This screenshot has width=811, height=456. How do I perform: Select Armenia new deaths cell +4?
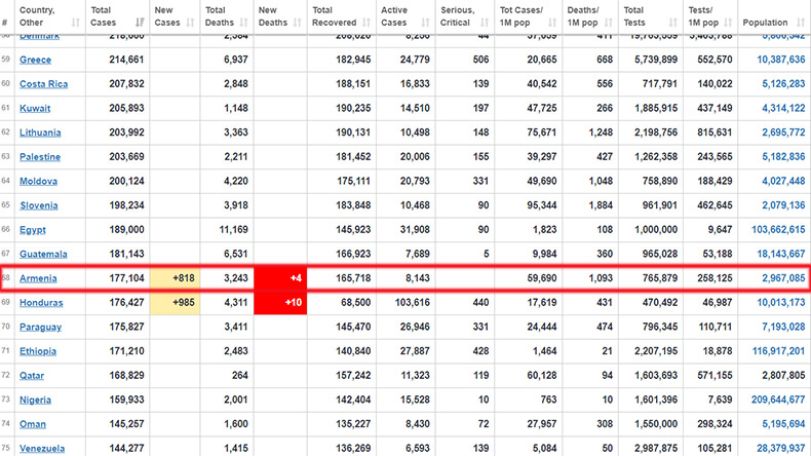click(280, 279)
